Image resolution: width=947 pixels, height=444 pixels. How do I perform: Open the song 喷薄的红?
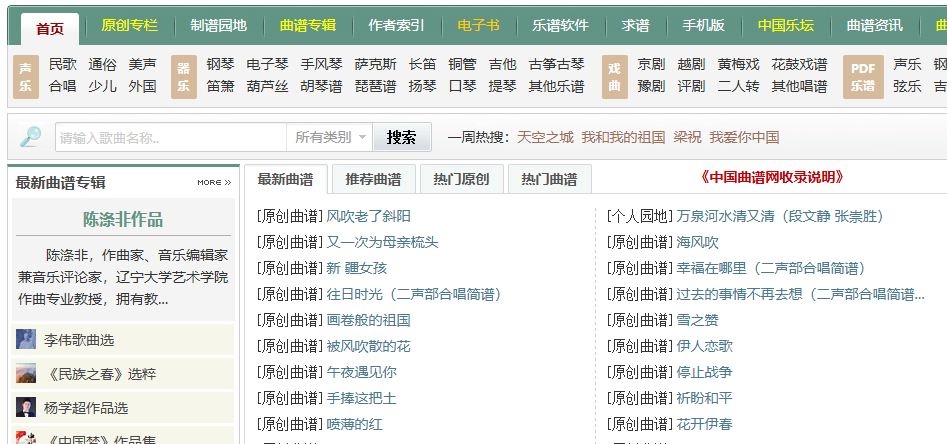[355, 424]
